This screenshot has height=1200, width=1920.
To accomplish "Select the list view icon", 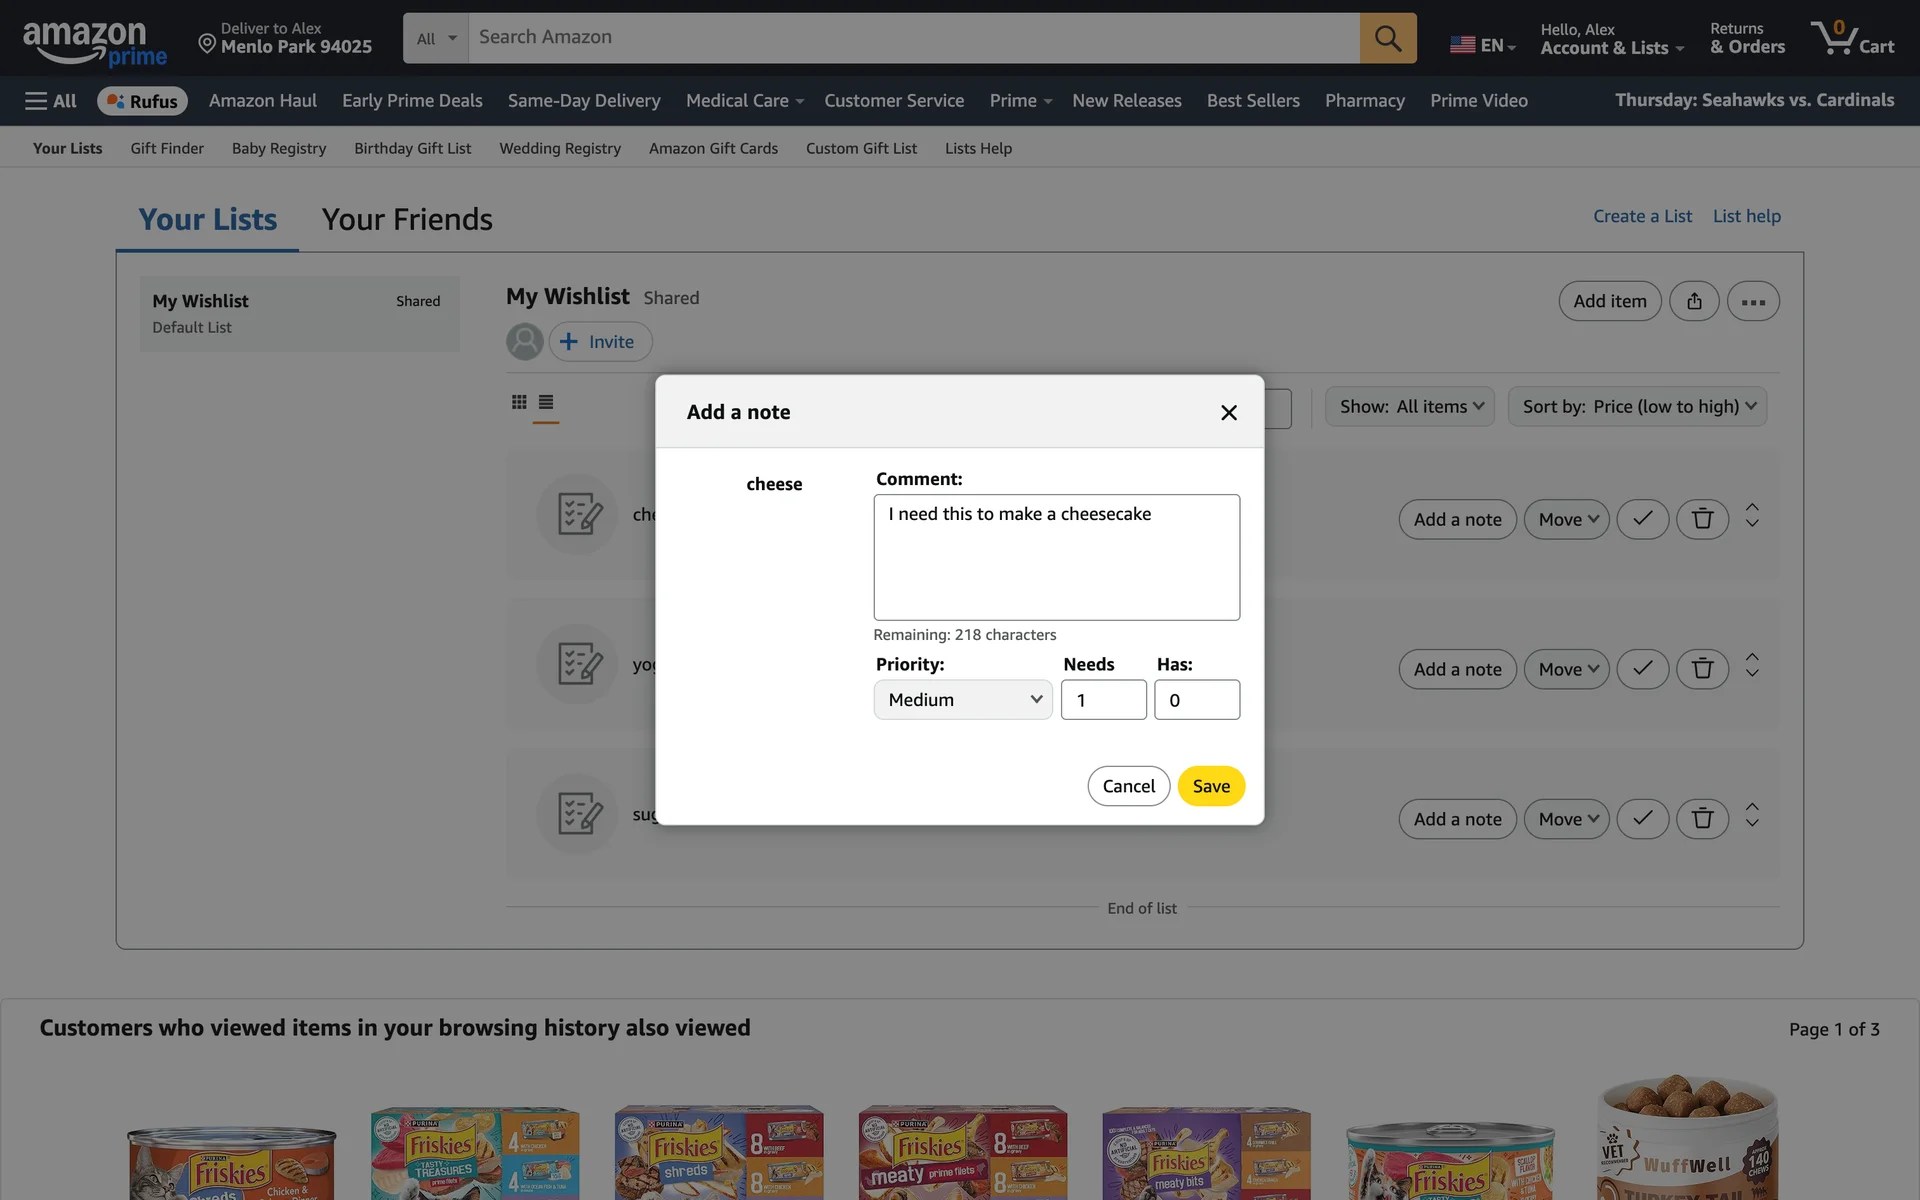I will point(546,402).
